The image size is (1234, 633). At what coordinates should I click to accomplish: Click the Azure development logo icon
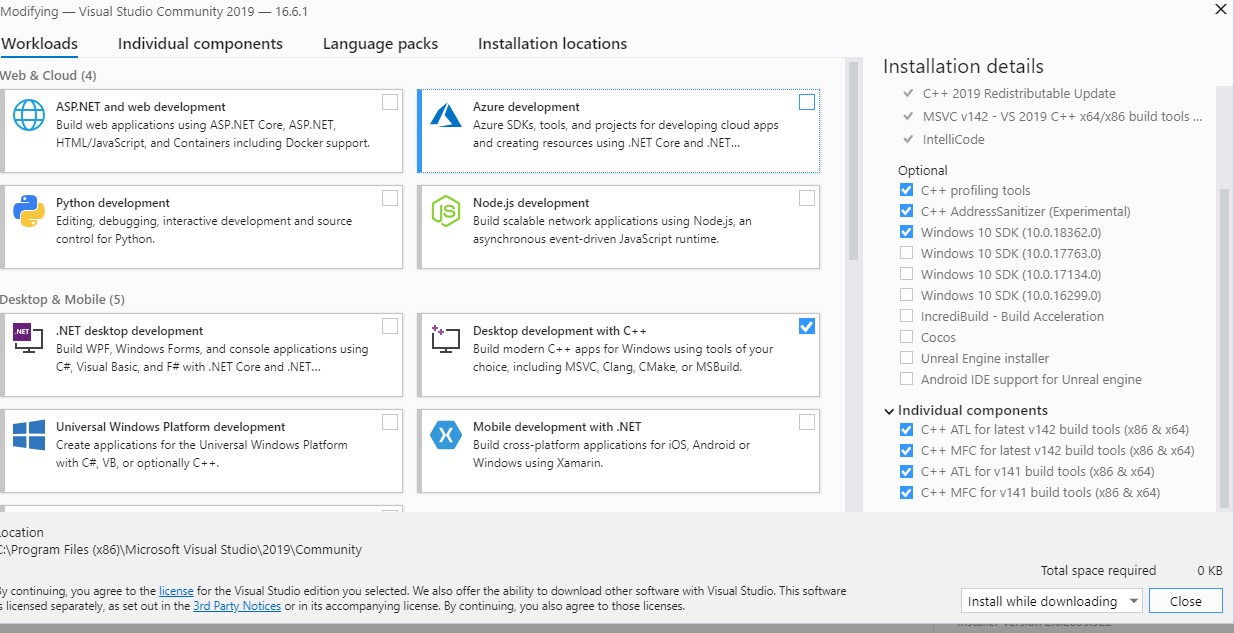coord(445,115)
